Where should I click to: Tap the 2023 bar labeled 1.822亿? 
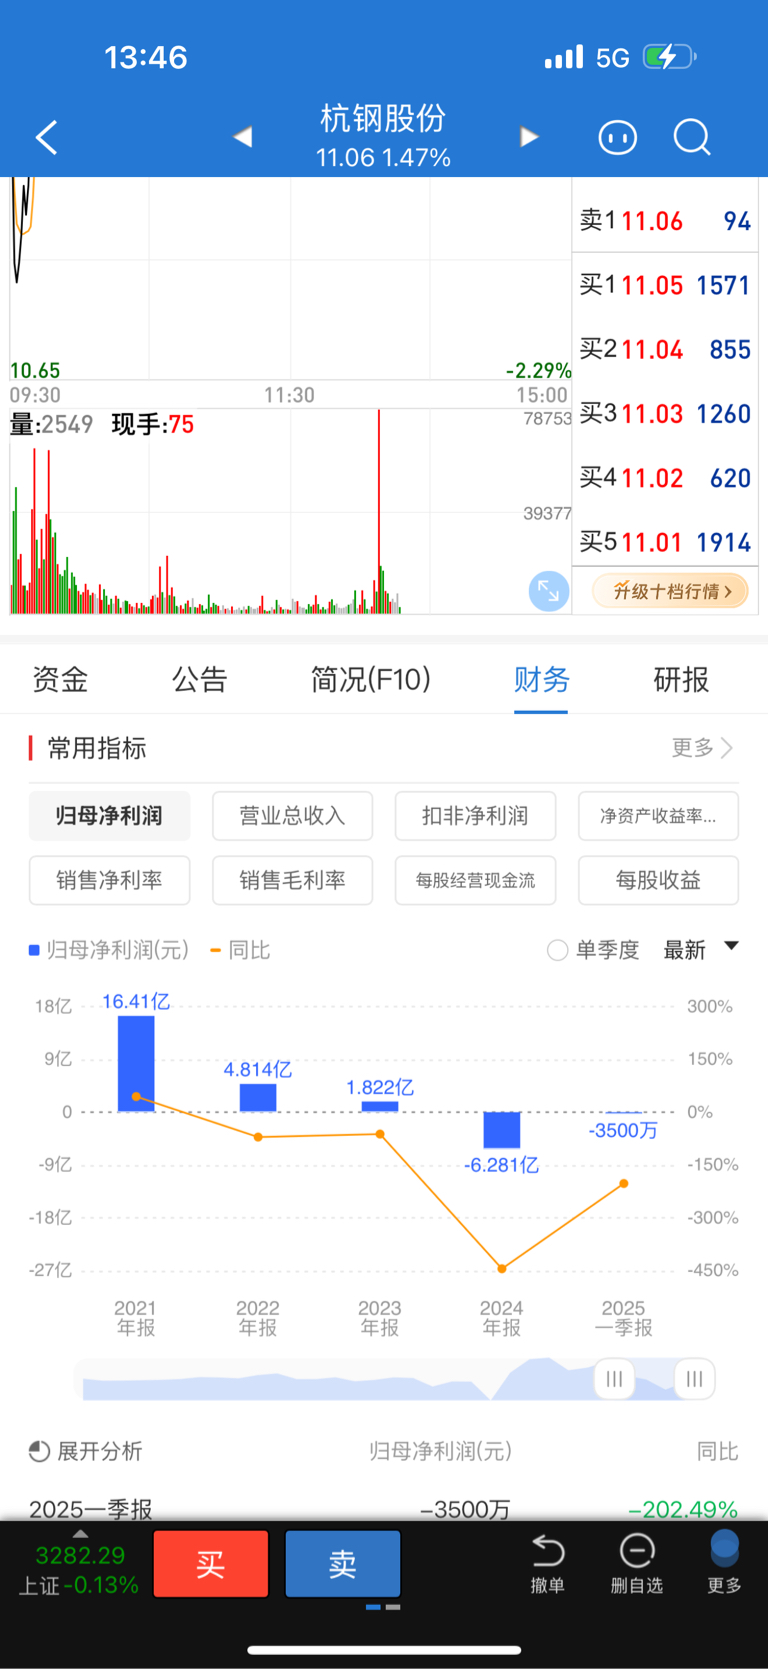(x=380, y=1106)
